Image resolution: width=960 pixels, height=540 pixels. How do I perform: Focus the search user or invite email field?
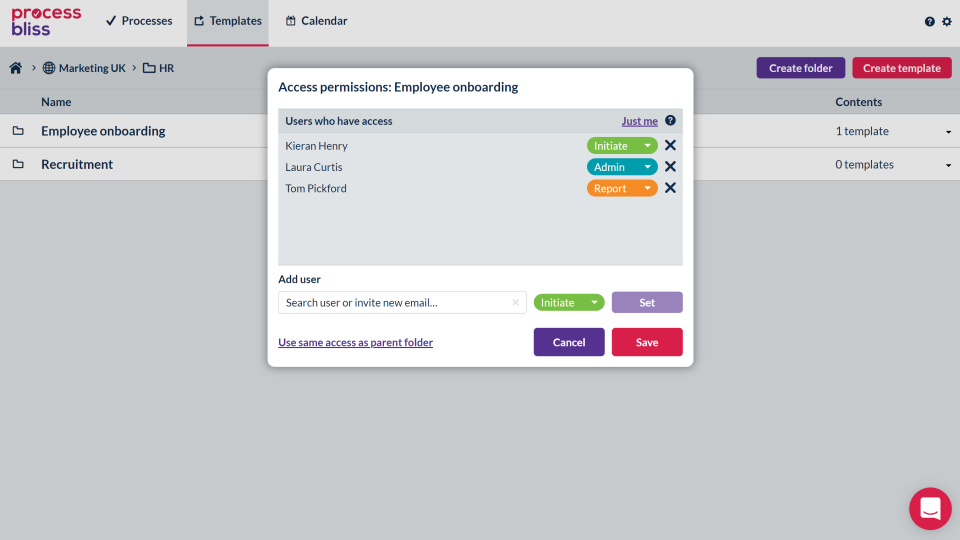tap(395, 302)
